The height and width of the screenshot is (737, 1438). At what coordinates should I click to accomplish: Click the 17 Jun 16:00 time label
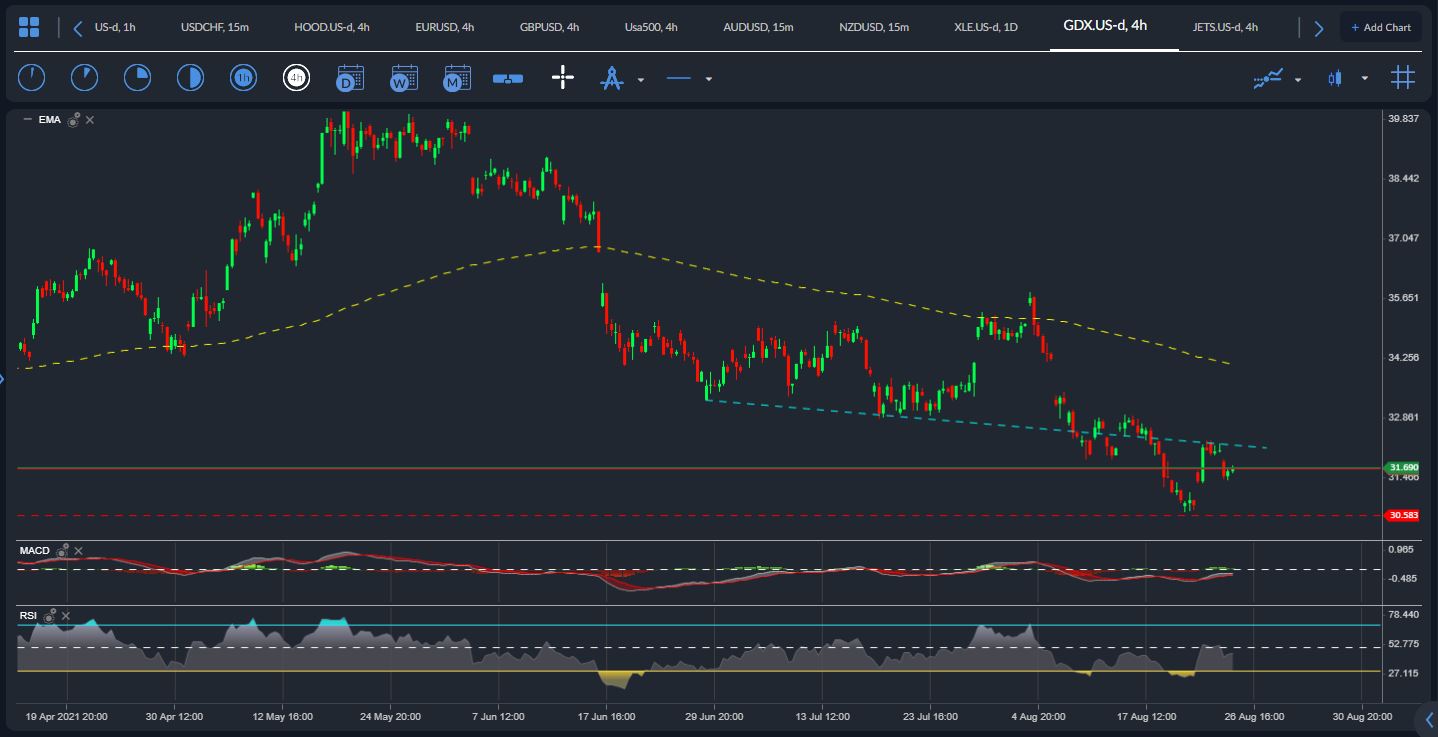click(x=606, y=717)
